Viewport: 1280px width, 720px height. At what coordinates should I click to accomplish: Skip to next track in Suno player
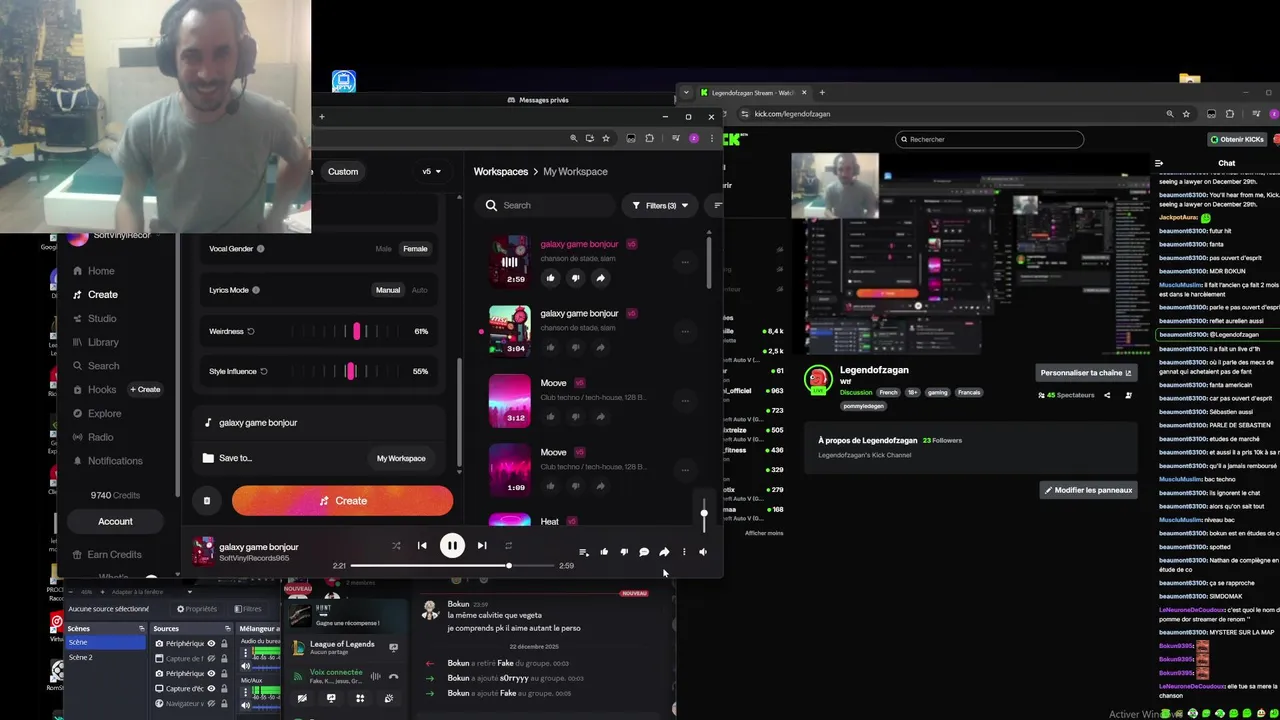tap(482, 545)
